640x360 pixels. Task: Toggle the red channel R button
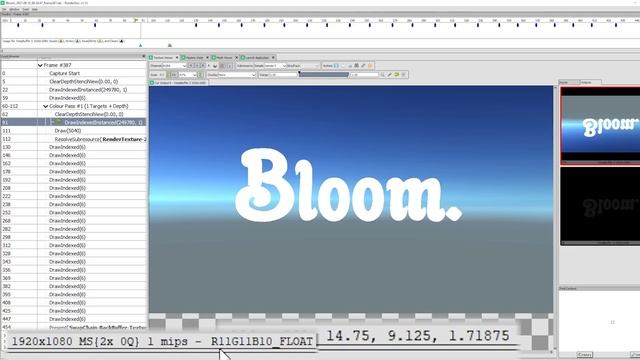191,66
